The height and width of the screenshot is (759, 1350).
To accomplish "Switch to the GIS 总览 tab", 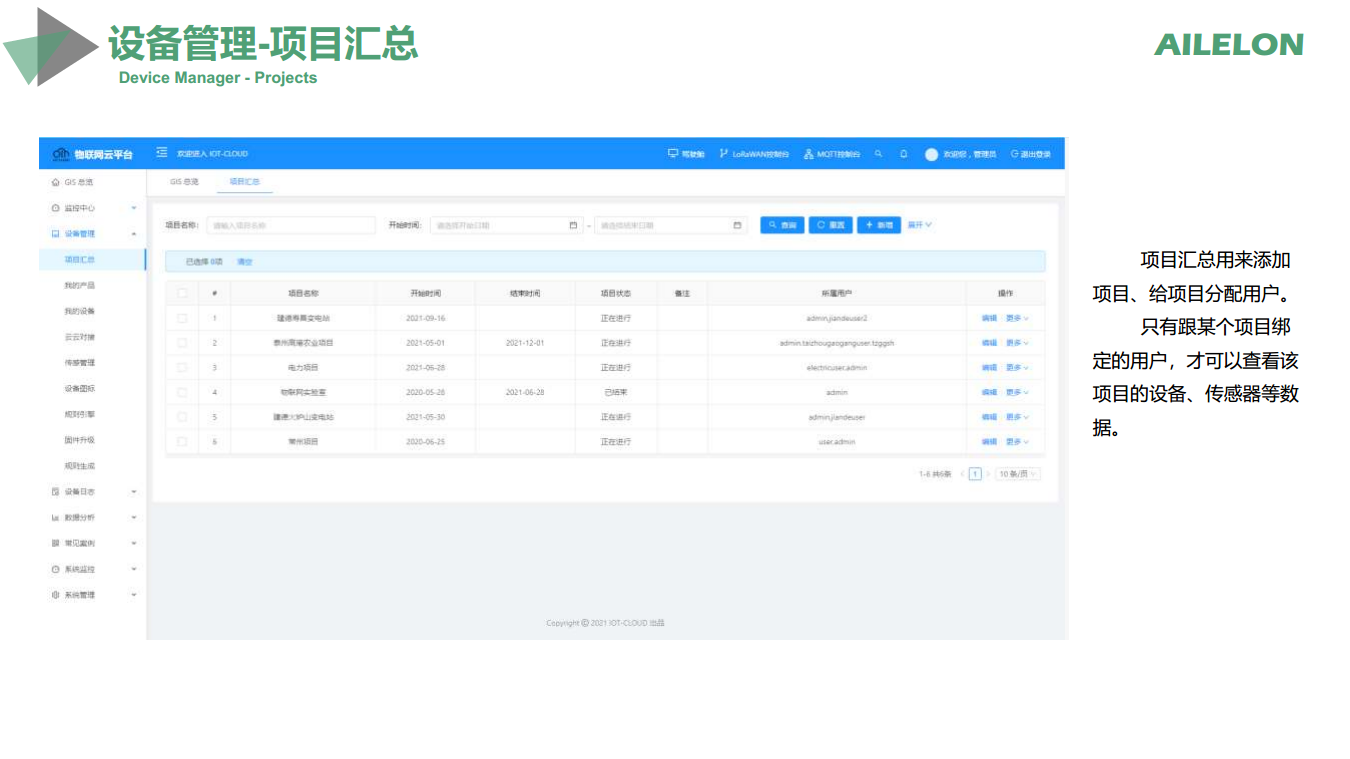I will point(184,182).
